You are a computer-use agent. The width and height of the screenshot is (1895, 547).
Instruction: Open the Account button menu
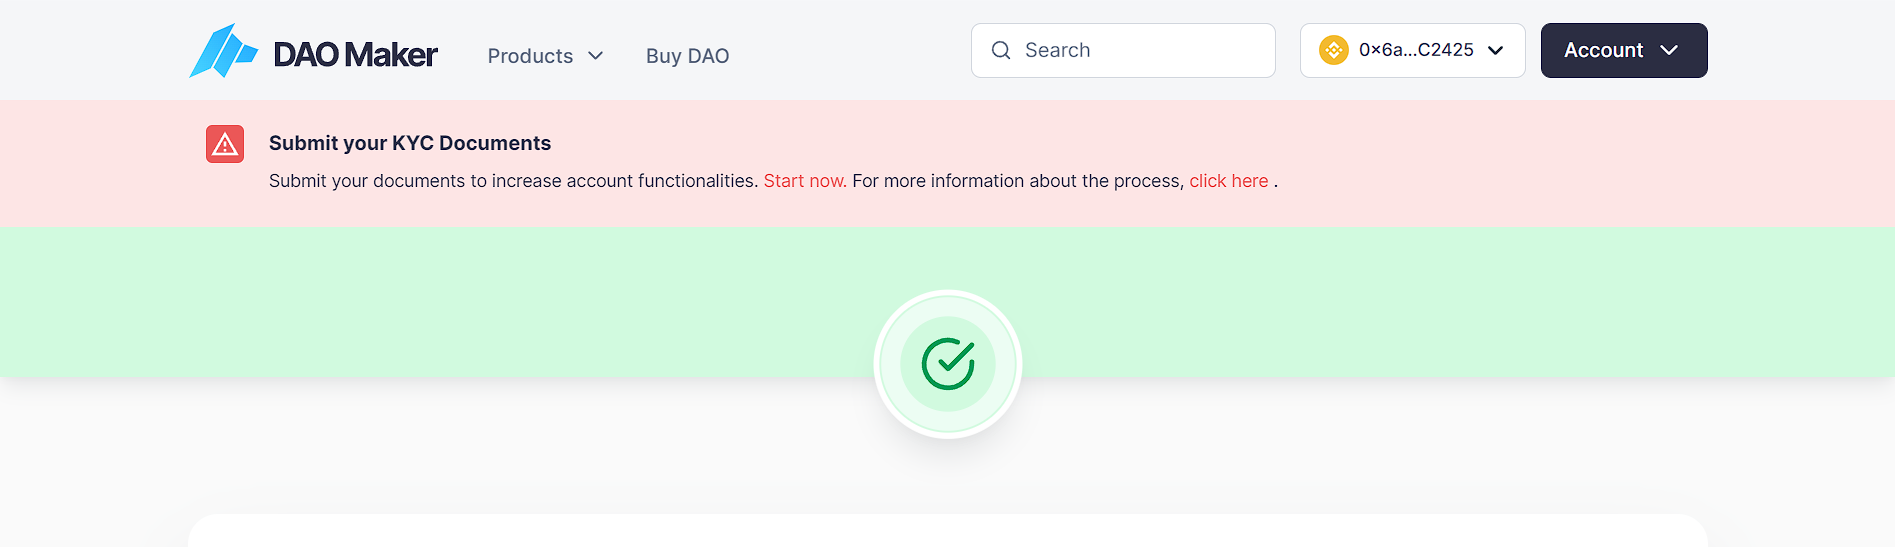point(1603,50)
